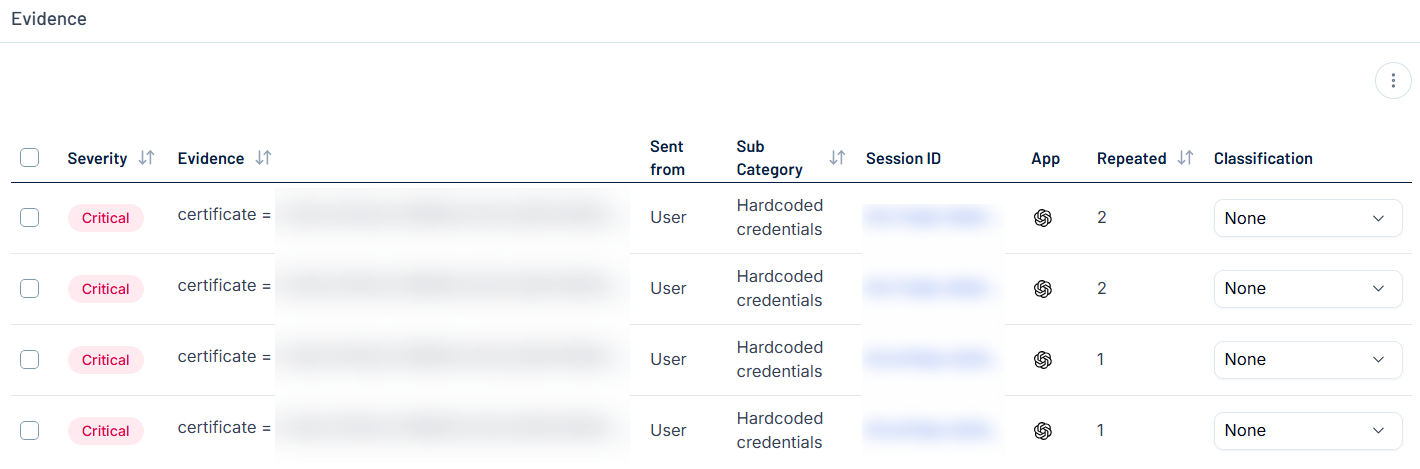
Task: Check the third evidence row checkbox
Action: pyautogui.click(x=30, y=359)
